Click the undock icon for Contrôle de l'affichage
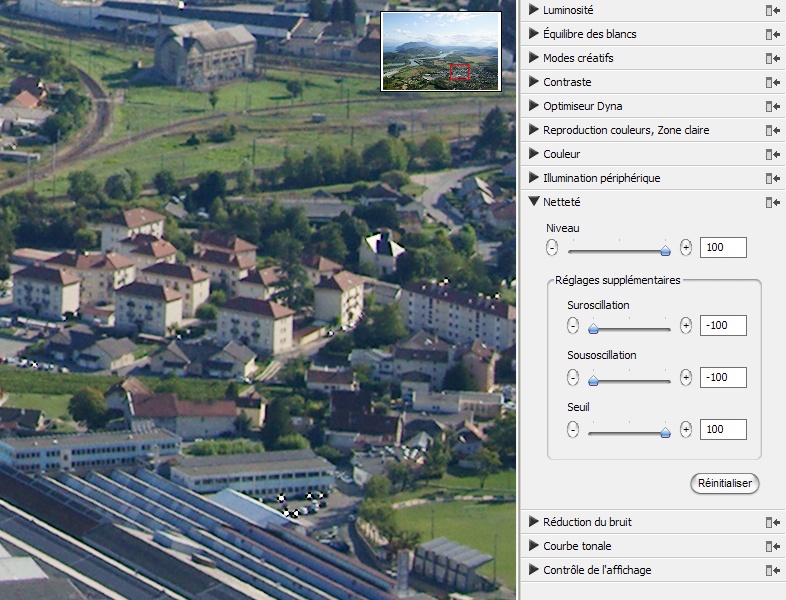 pyautogui.click(x=772, y=570)
